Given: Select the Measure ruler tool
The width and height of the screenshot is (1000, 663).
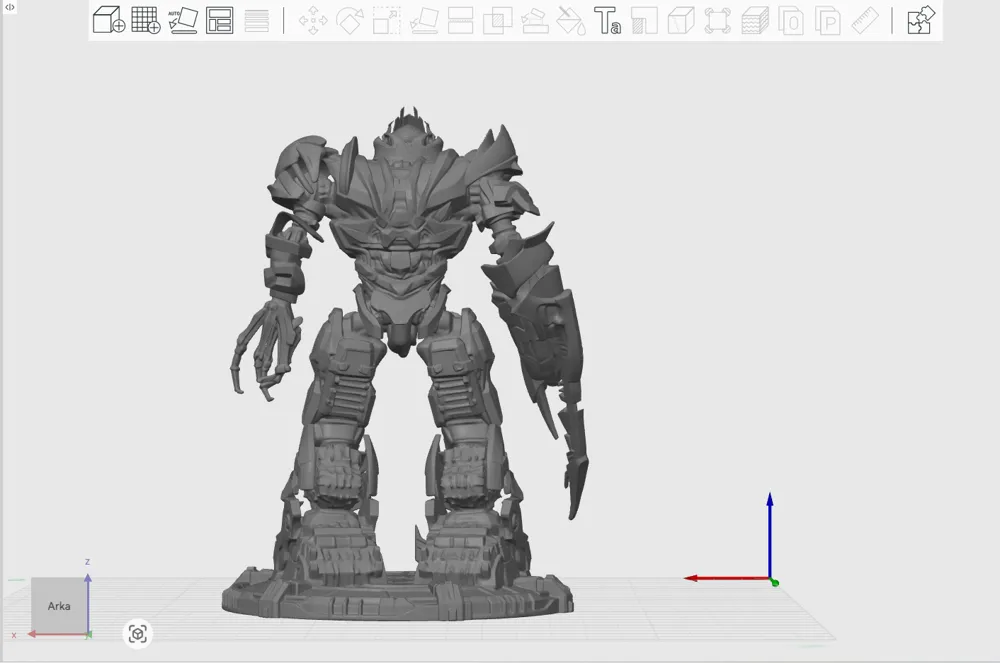Looking at the screenshot, I should pyautogui.click(x=865, y=20).
